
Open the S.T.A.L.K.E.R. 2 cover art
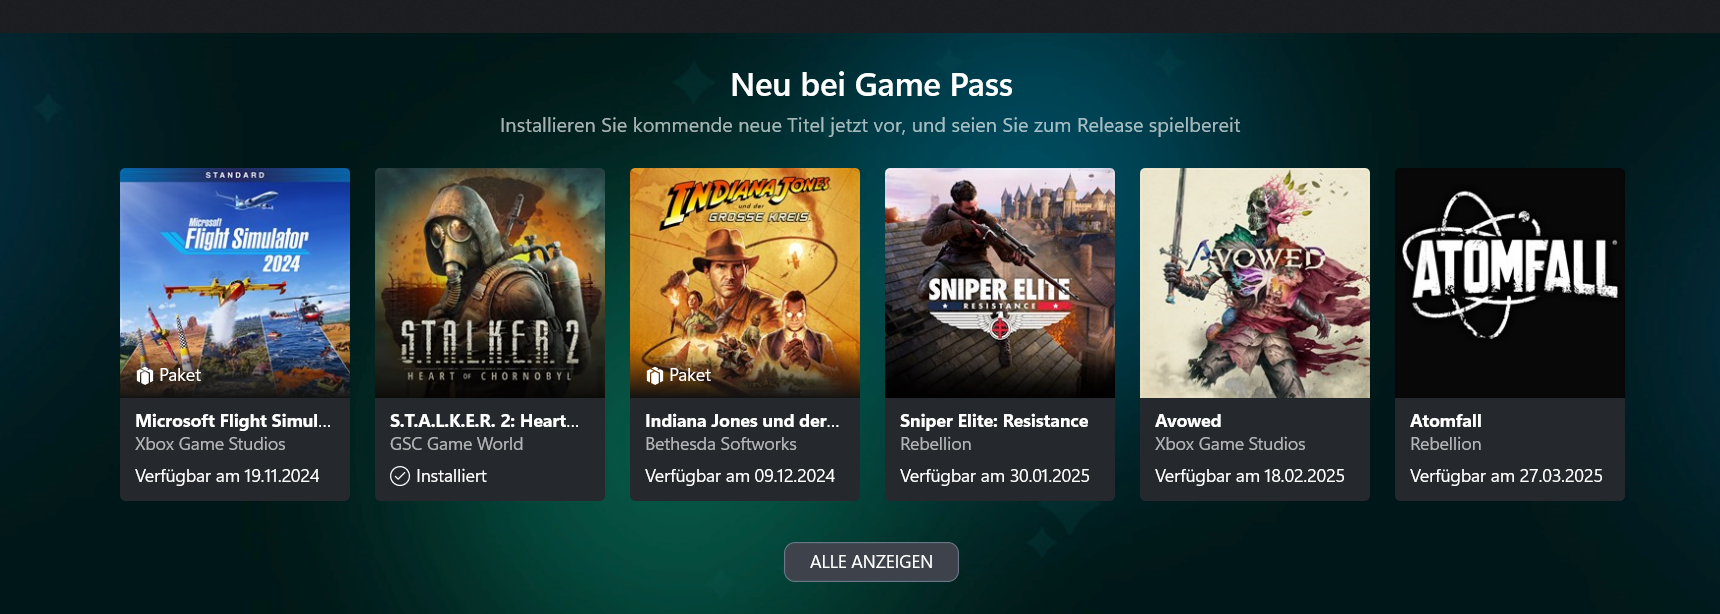(x=490, y=283)
